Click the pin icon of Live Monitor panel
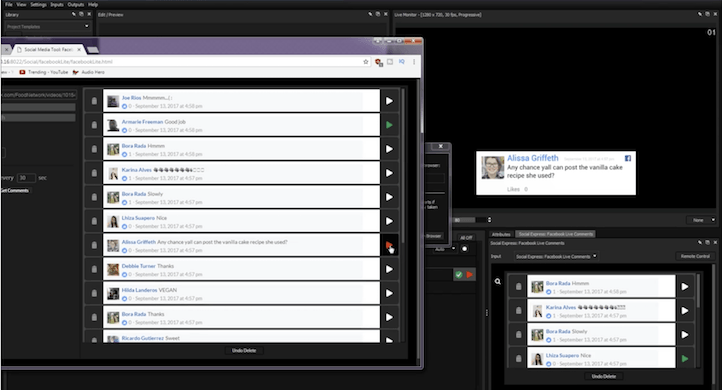Viewport: 722px width, 390px height. [x=700, y=14]
